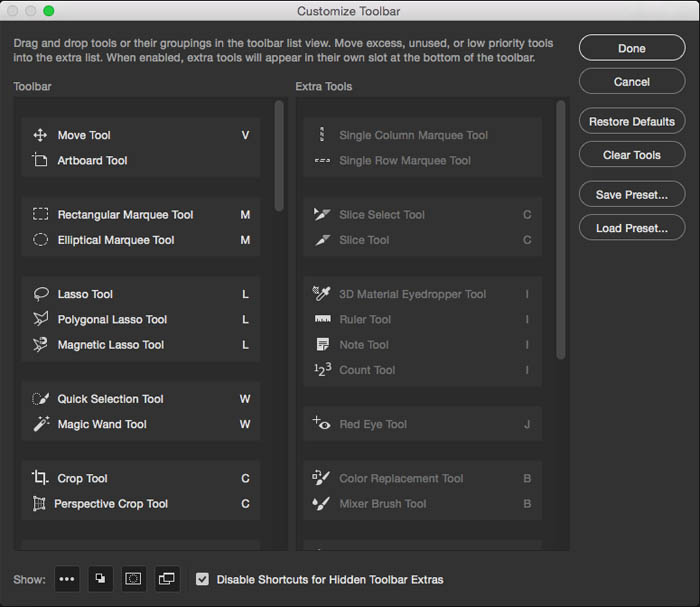The width and height of the screenshot is (700, 607).
Task: Uncheck Disable Shortcuts for Hidden Toolbar Extras
Action: click(202, 579)
